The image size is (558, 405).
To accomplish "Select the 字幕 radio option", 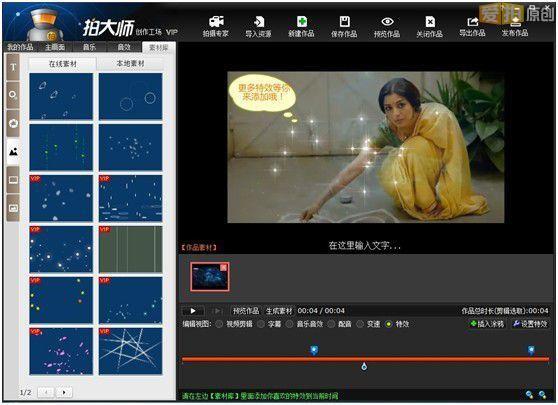I will pos(261,324).
